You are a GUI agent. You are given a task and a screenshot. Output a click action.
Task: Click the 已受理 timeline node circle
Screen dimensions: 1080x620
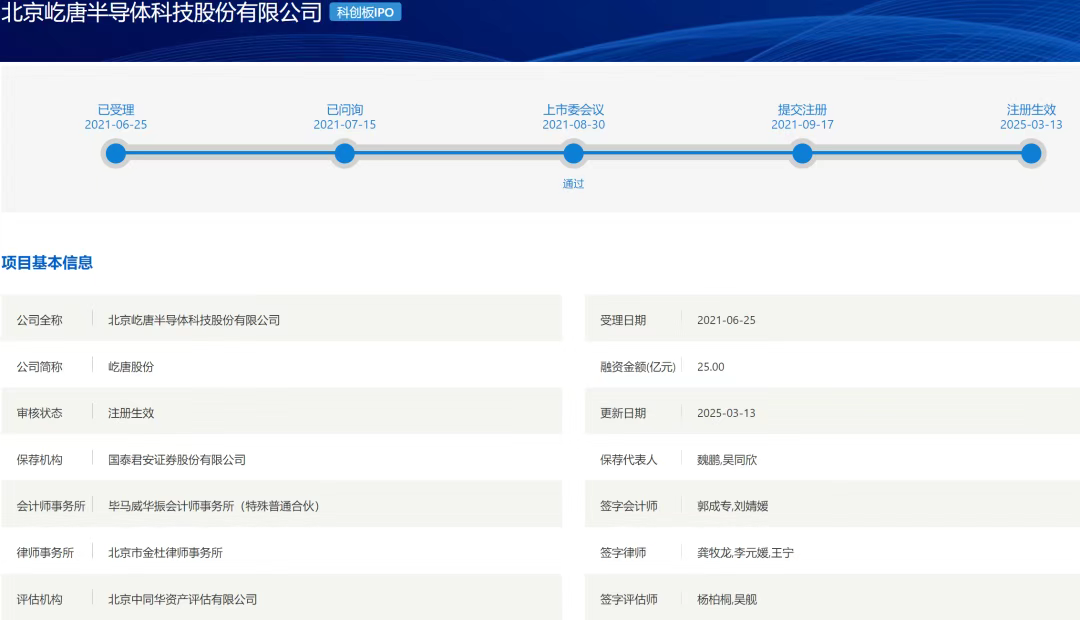(116, 153)
